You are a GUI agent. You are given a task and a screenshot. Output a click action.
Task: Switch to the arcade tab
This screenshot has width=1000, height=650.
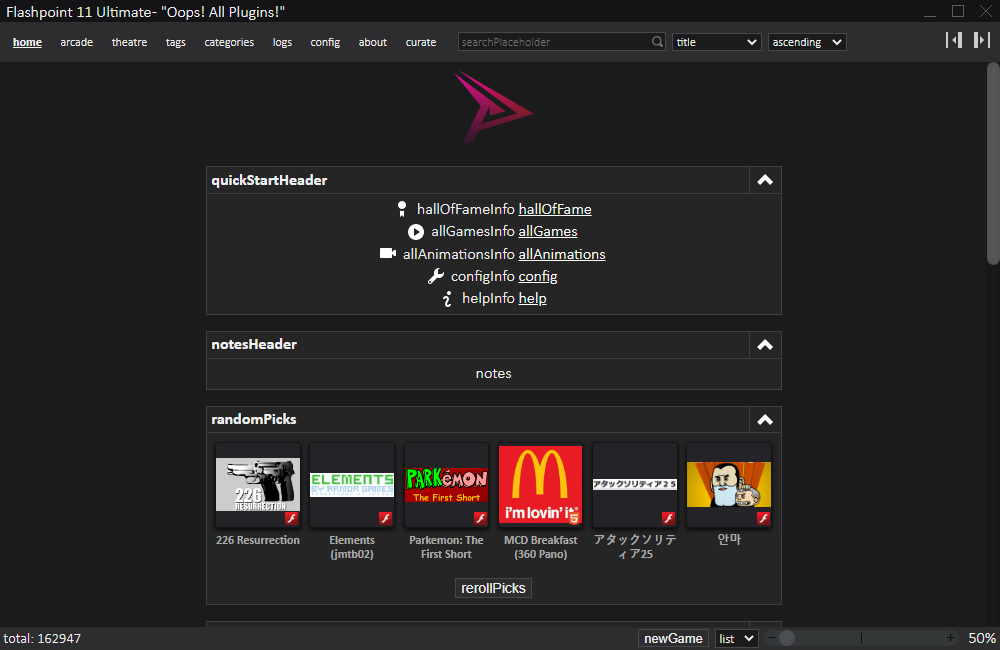(76, 42)
